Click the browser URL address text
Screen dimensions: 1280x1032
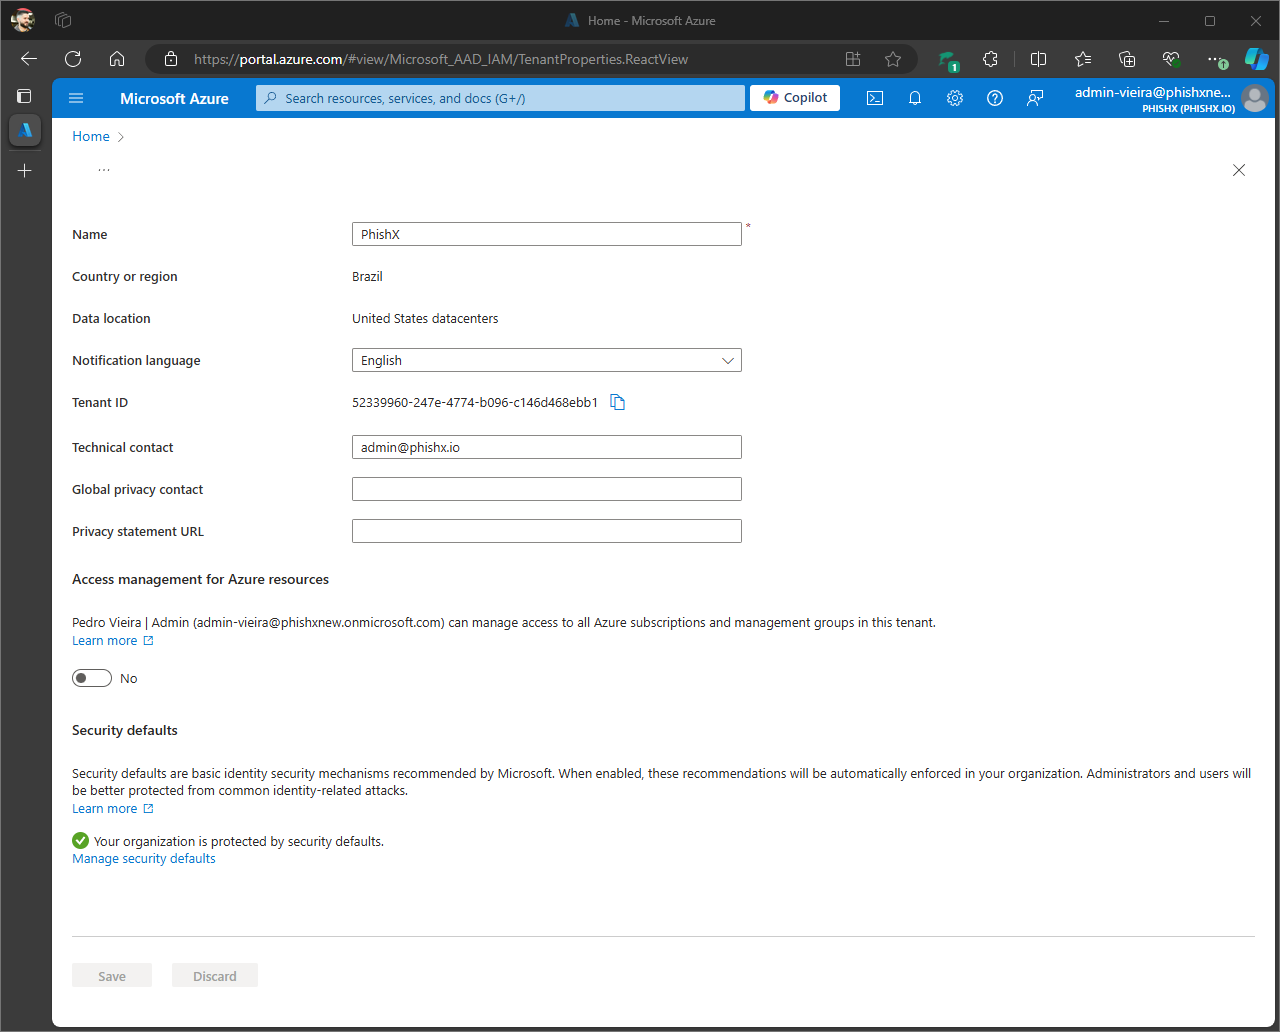coord(441,59)
